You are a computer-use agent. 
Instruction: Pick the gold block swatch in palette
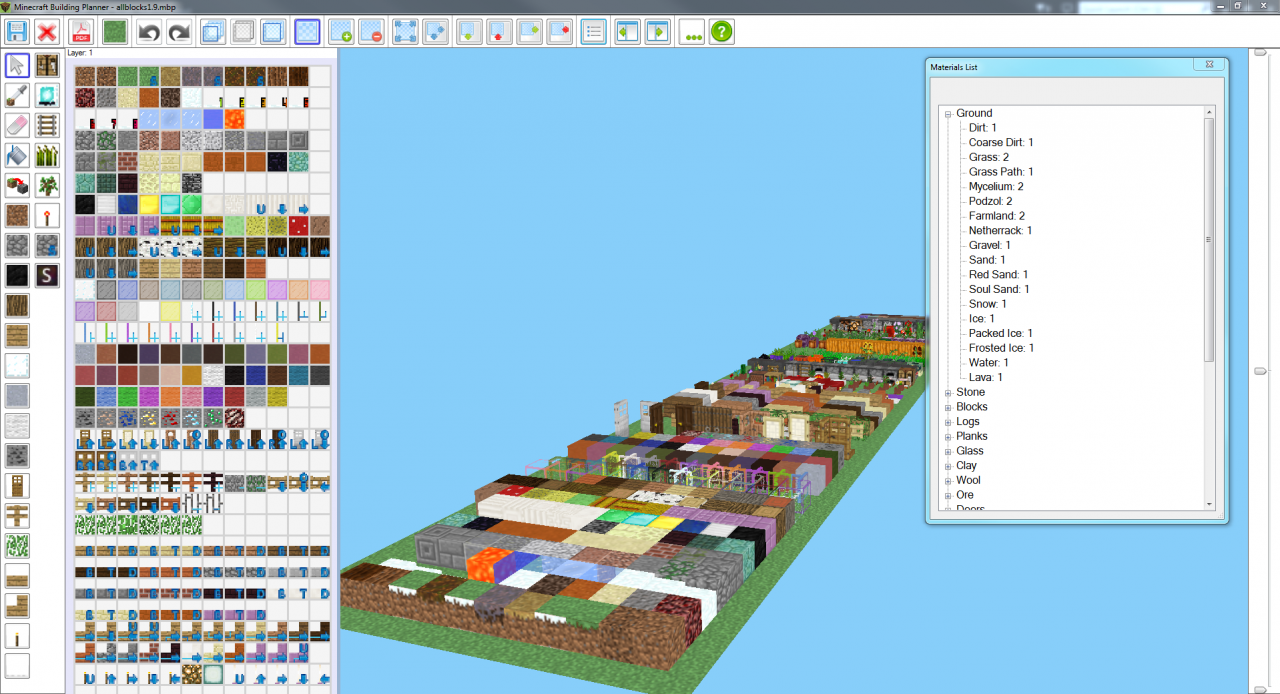(x=148, y=205)
